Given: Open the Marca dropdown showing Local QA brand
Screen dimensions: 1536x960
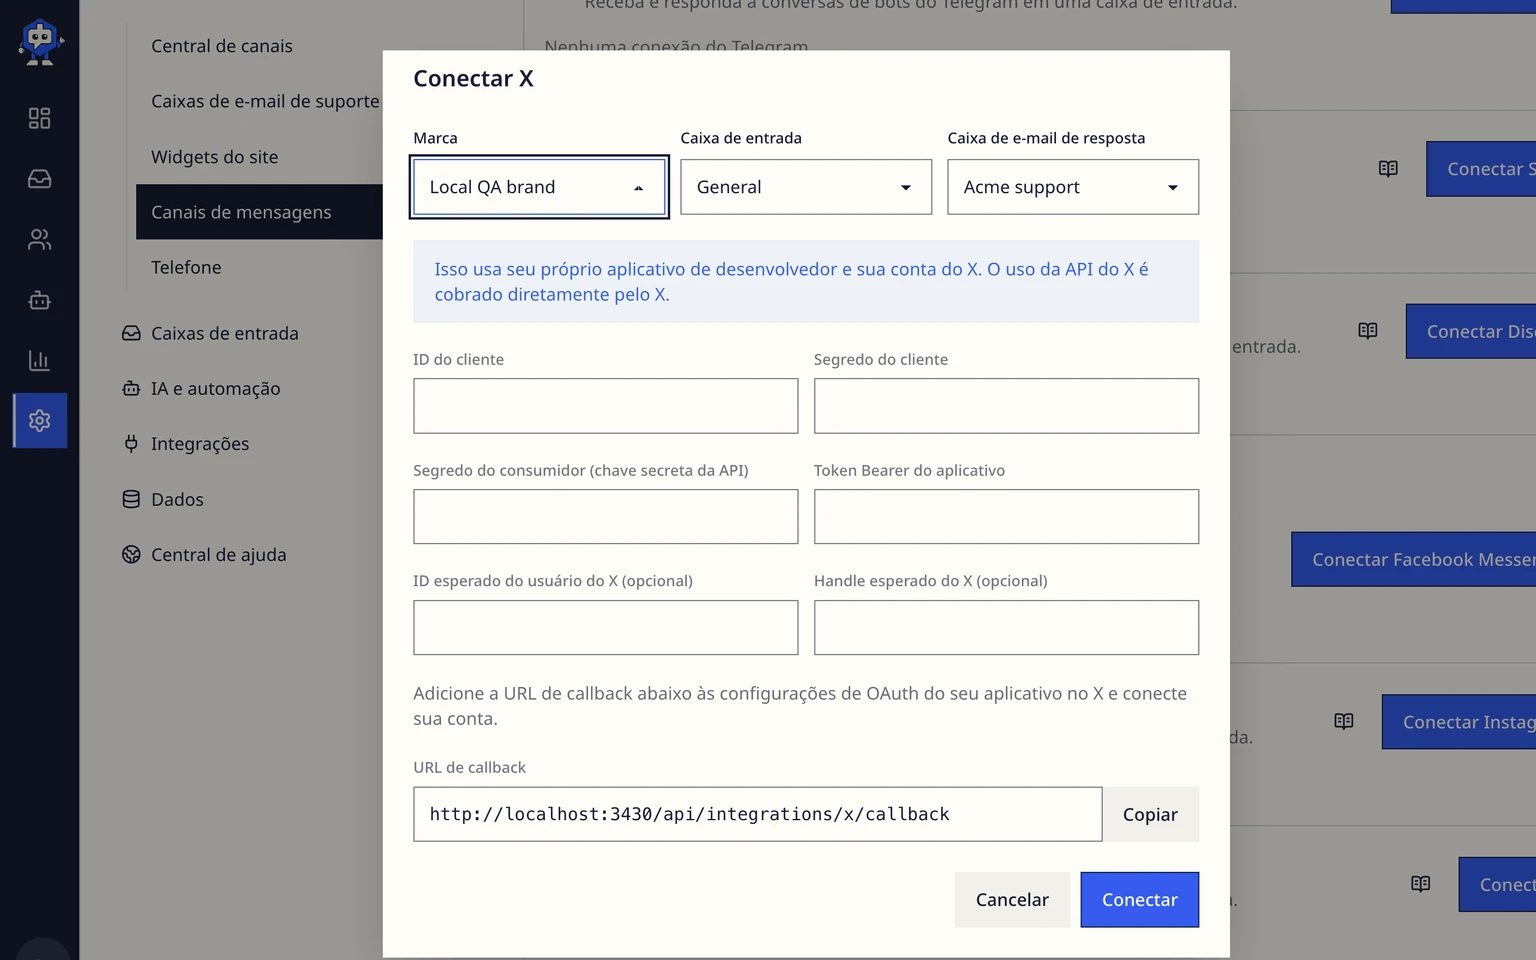Looking at the screenshot, I should [x=539, y=187].
